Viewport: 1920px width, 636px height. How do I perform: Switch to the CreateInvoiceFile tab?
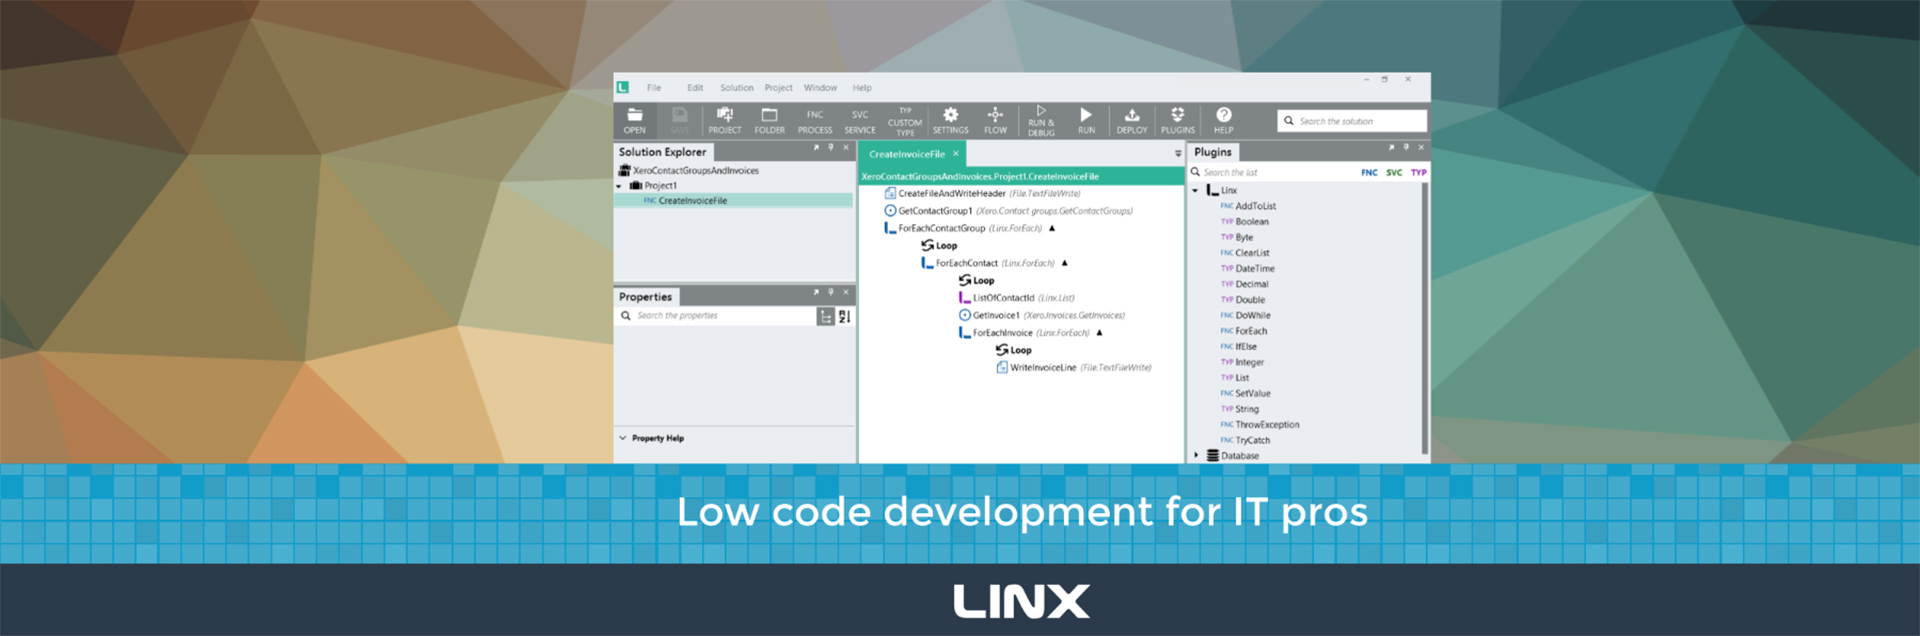coord(906,154)
